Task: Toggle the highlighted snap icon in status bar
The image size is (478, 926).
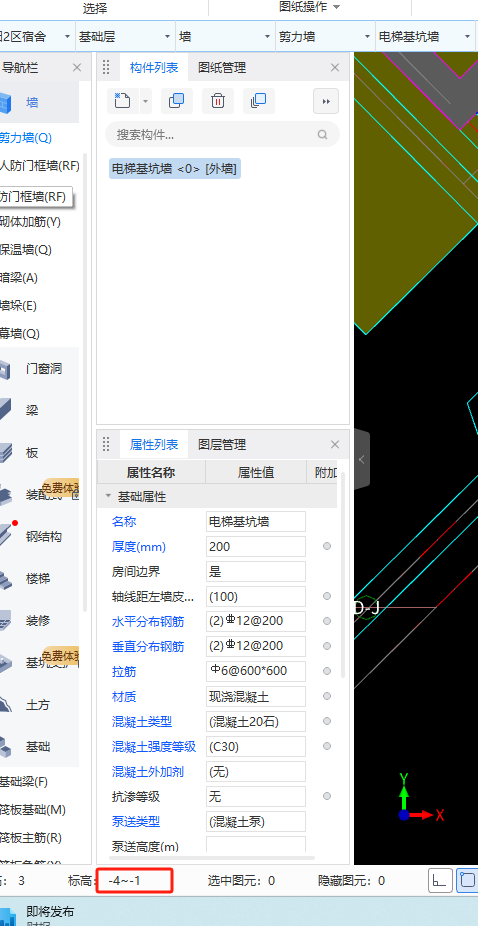Action: point(467,881)
